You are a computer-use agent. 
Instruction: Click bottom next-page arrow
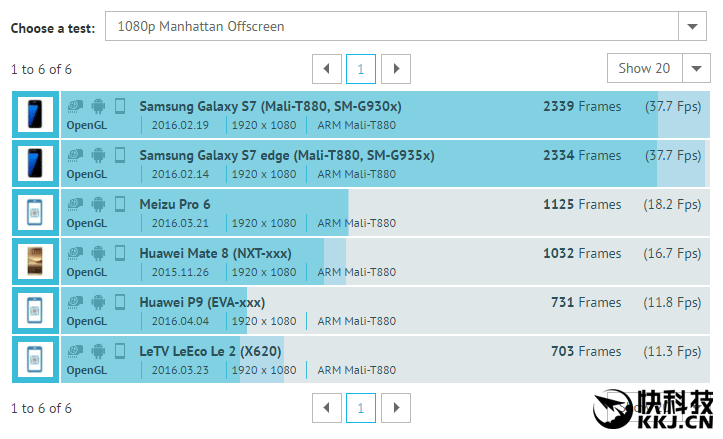[x=396, y=408]
